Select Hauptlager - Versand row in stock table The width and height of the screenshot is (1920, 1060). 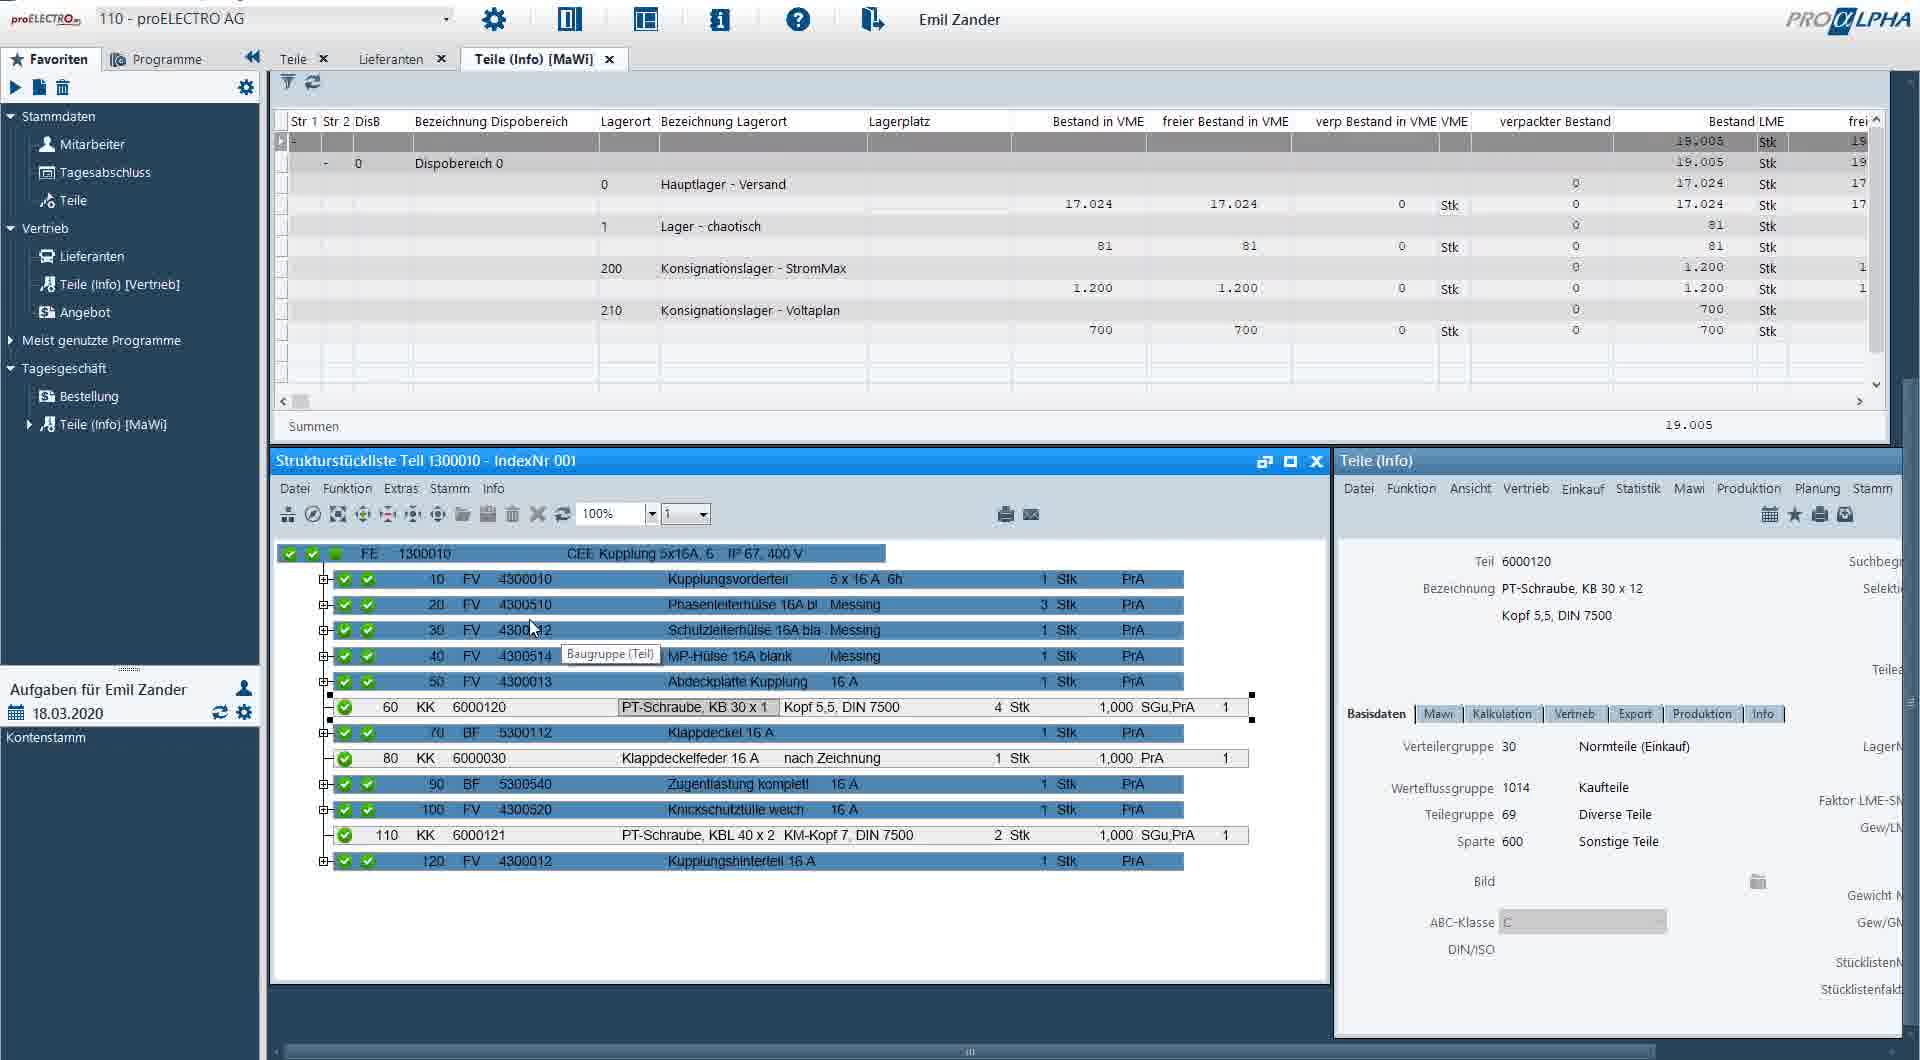[1070, 184]
